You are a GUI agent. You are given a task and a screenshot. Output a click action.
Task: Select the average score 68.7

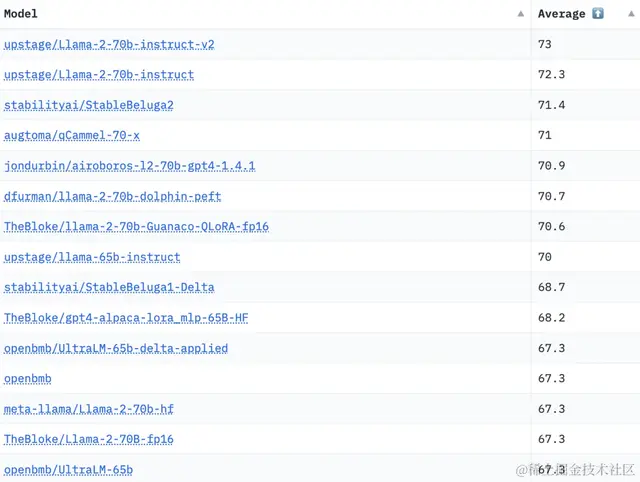point(551,287)
